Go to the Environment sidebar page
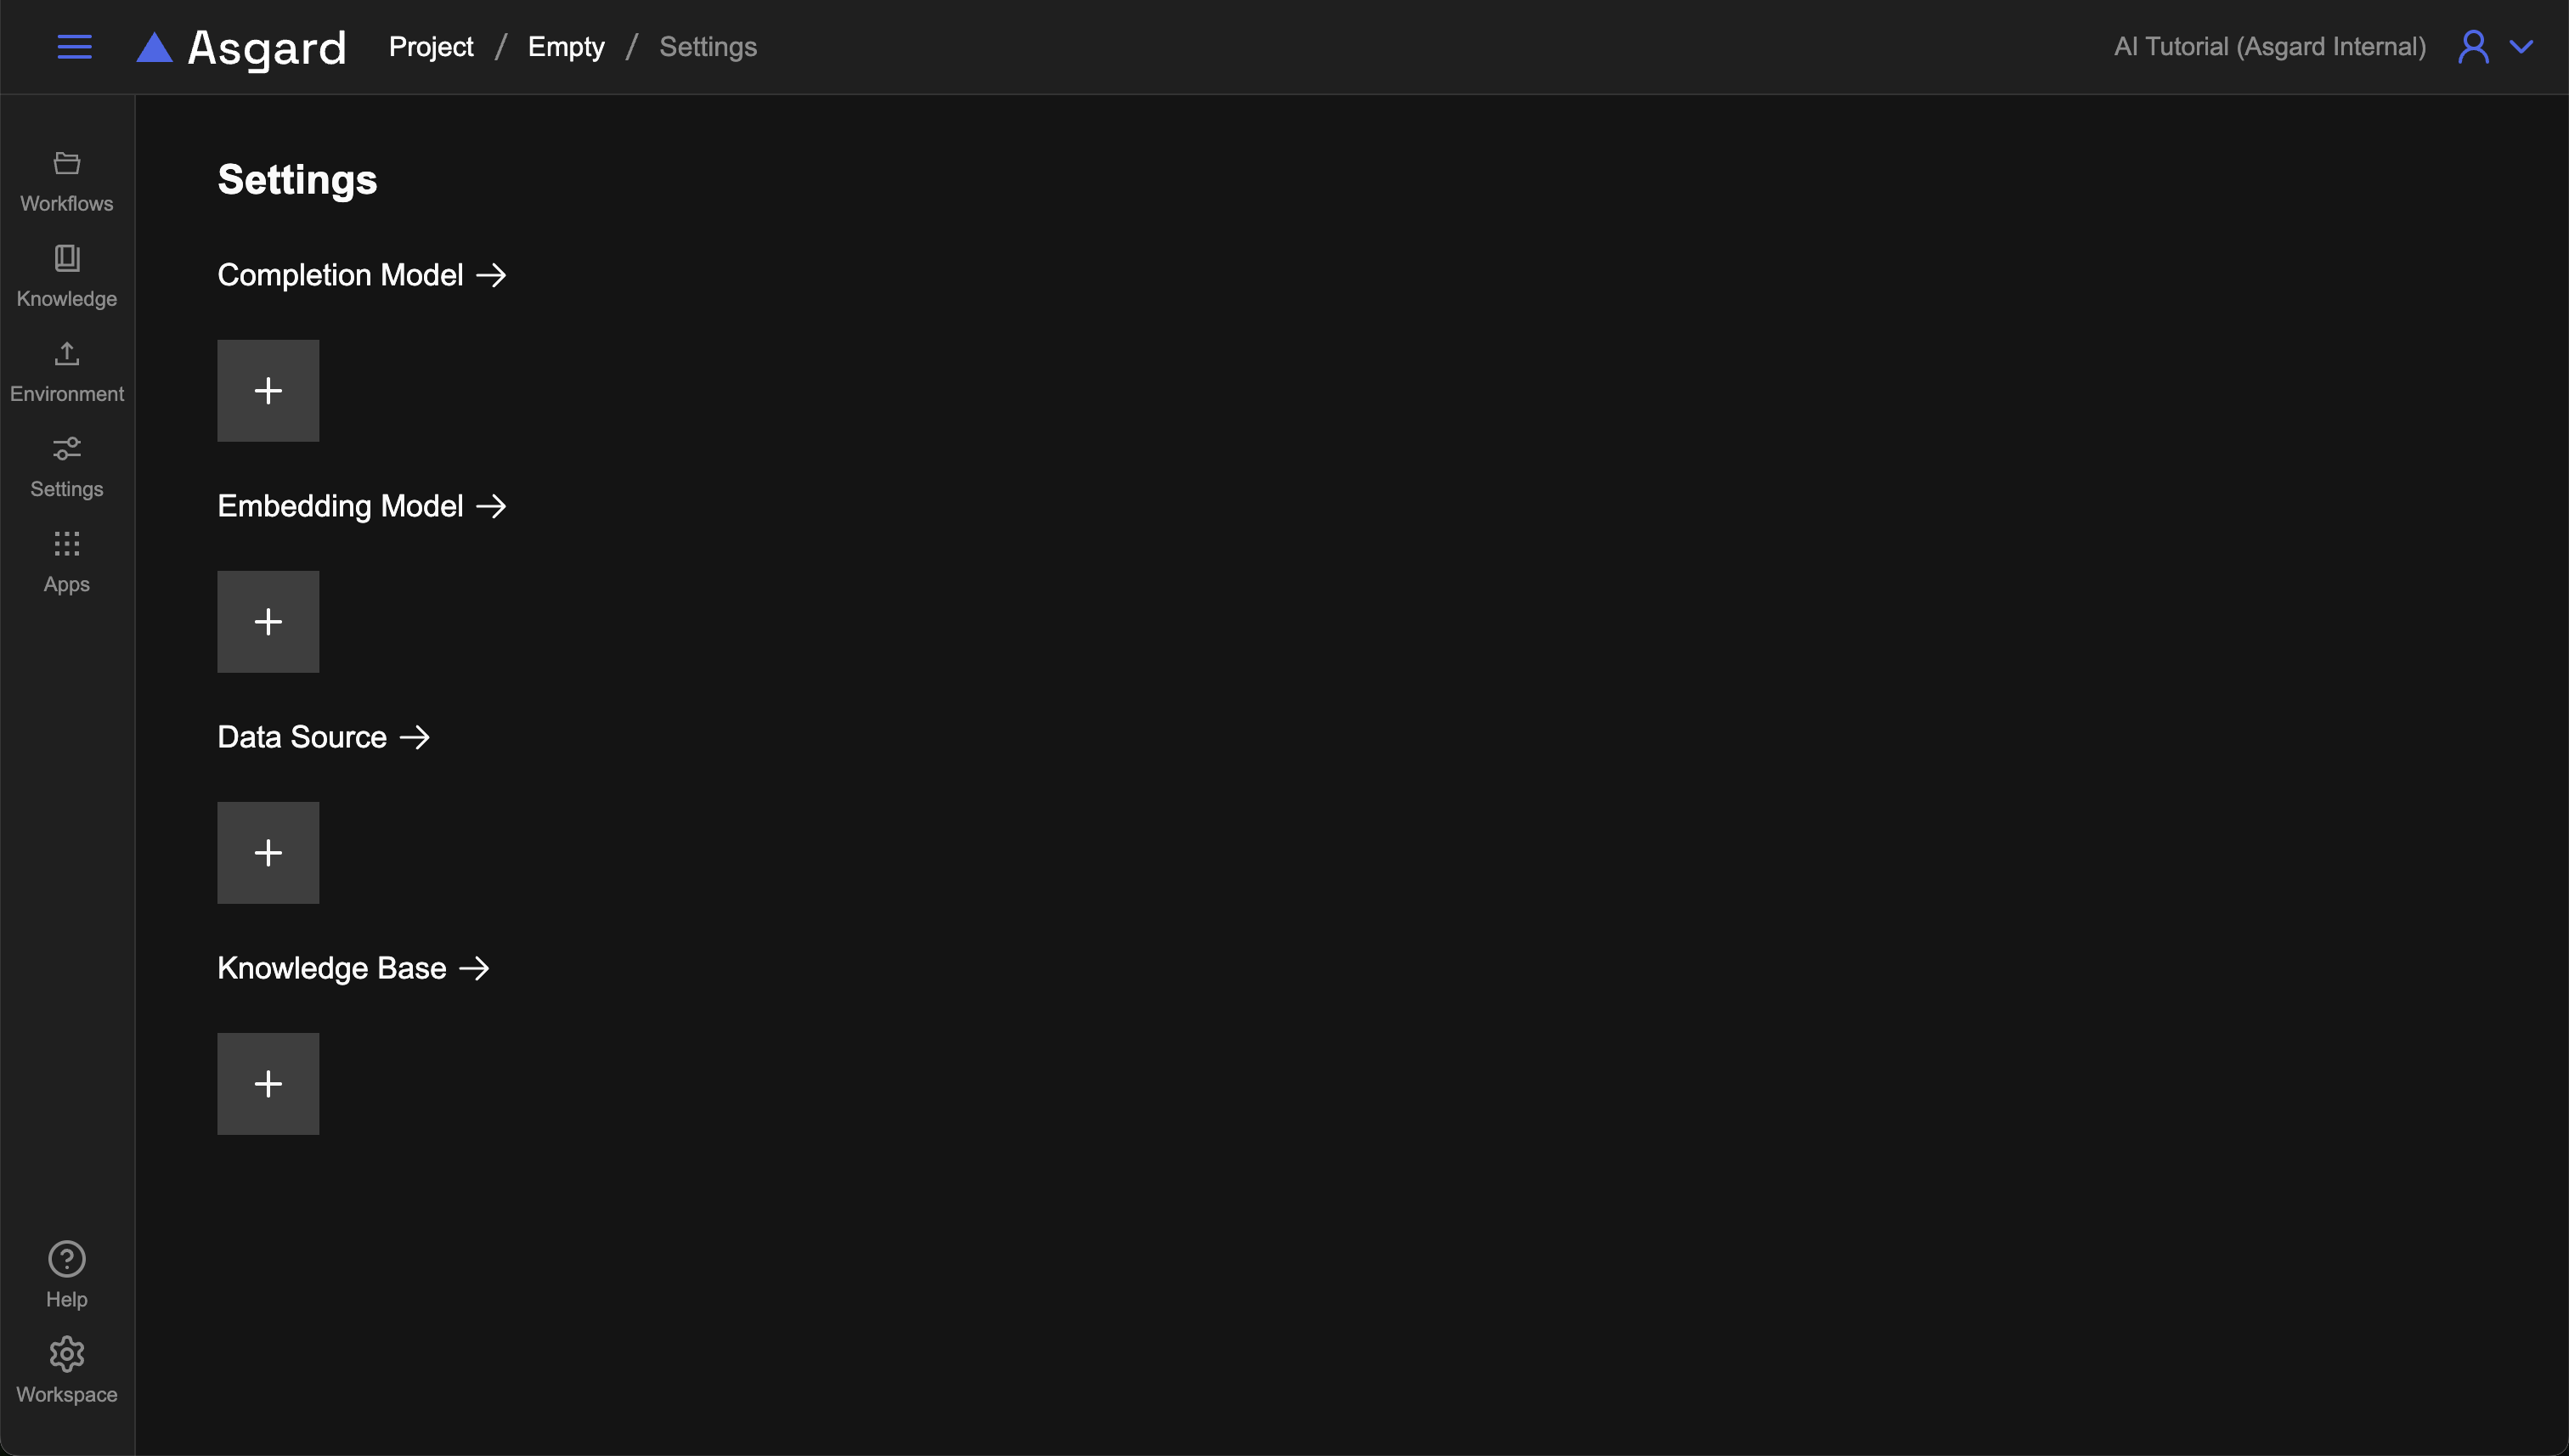 [x=67, y=371]
